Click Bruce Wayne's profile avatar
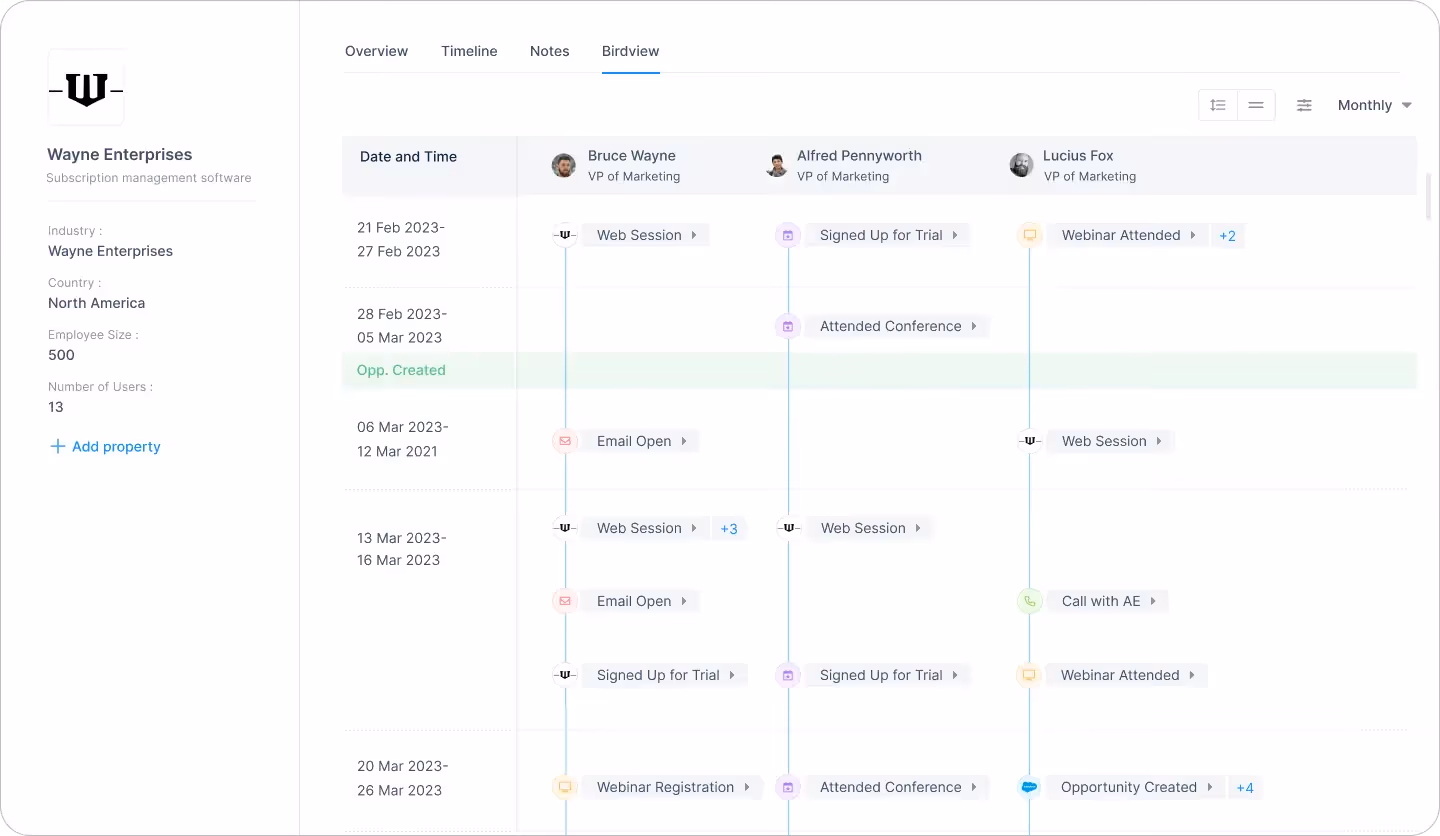The height and width of the screenshot is (836, 1440). 562,164
